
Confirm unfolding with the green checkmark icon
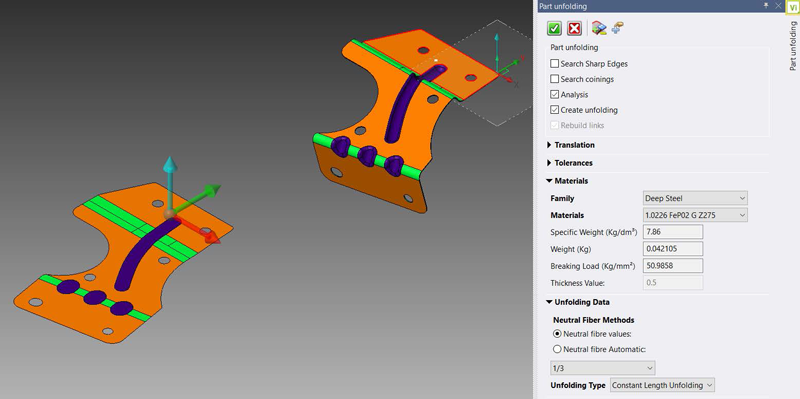554,28
